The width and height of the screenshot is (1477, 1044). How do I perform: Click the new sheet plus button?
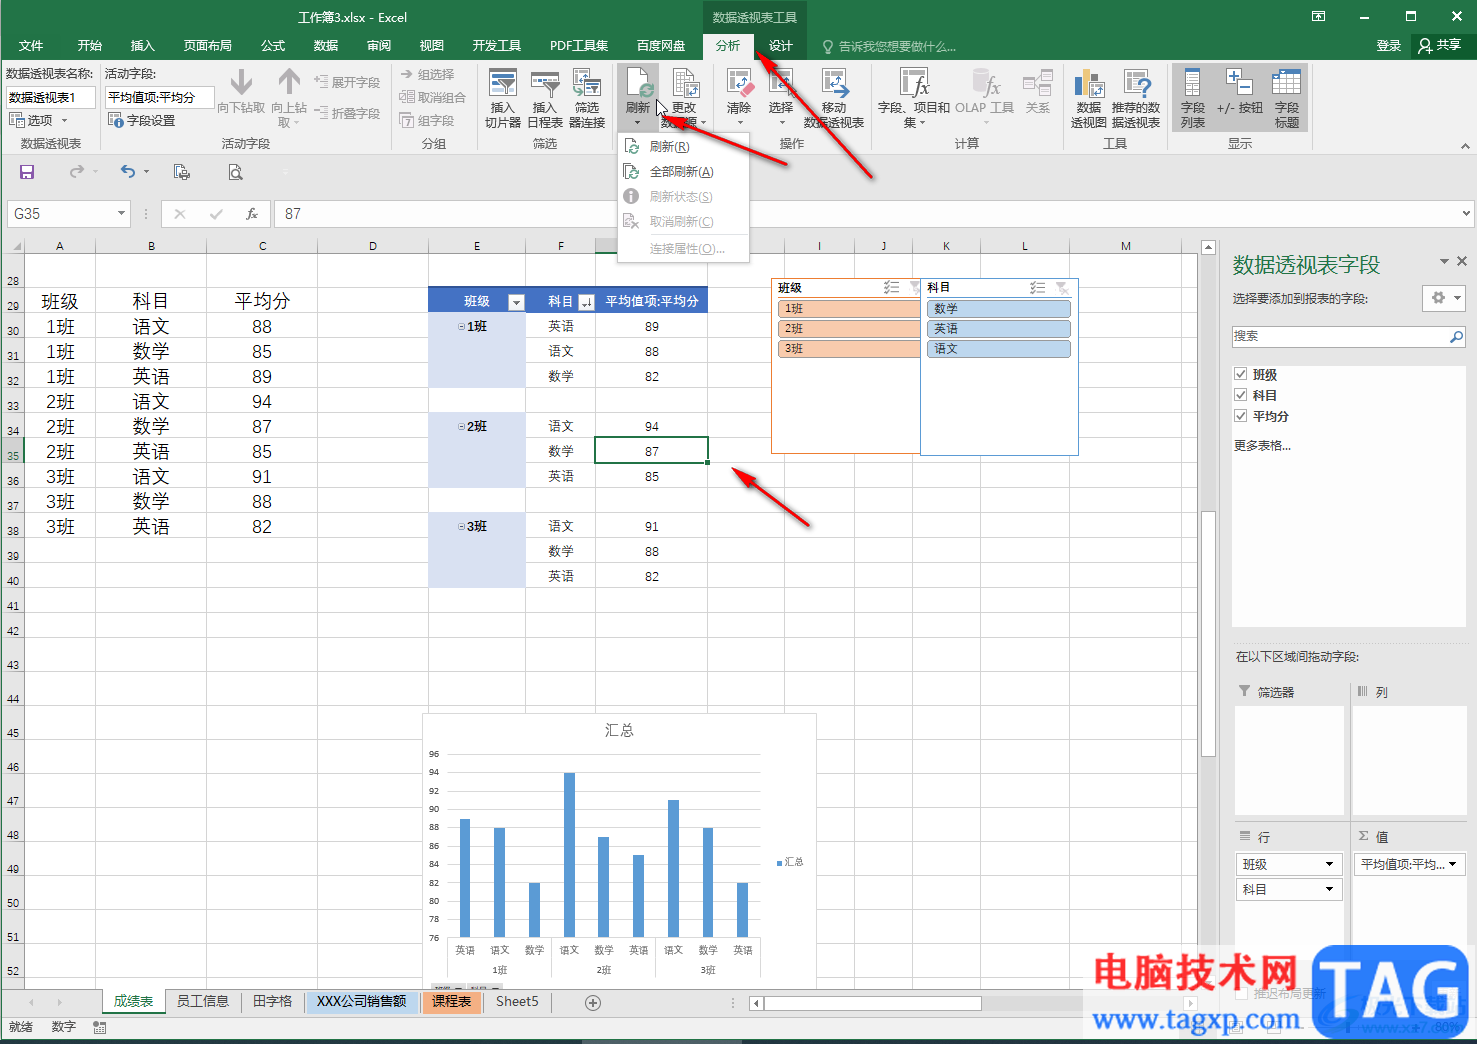593,1003
